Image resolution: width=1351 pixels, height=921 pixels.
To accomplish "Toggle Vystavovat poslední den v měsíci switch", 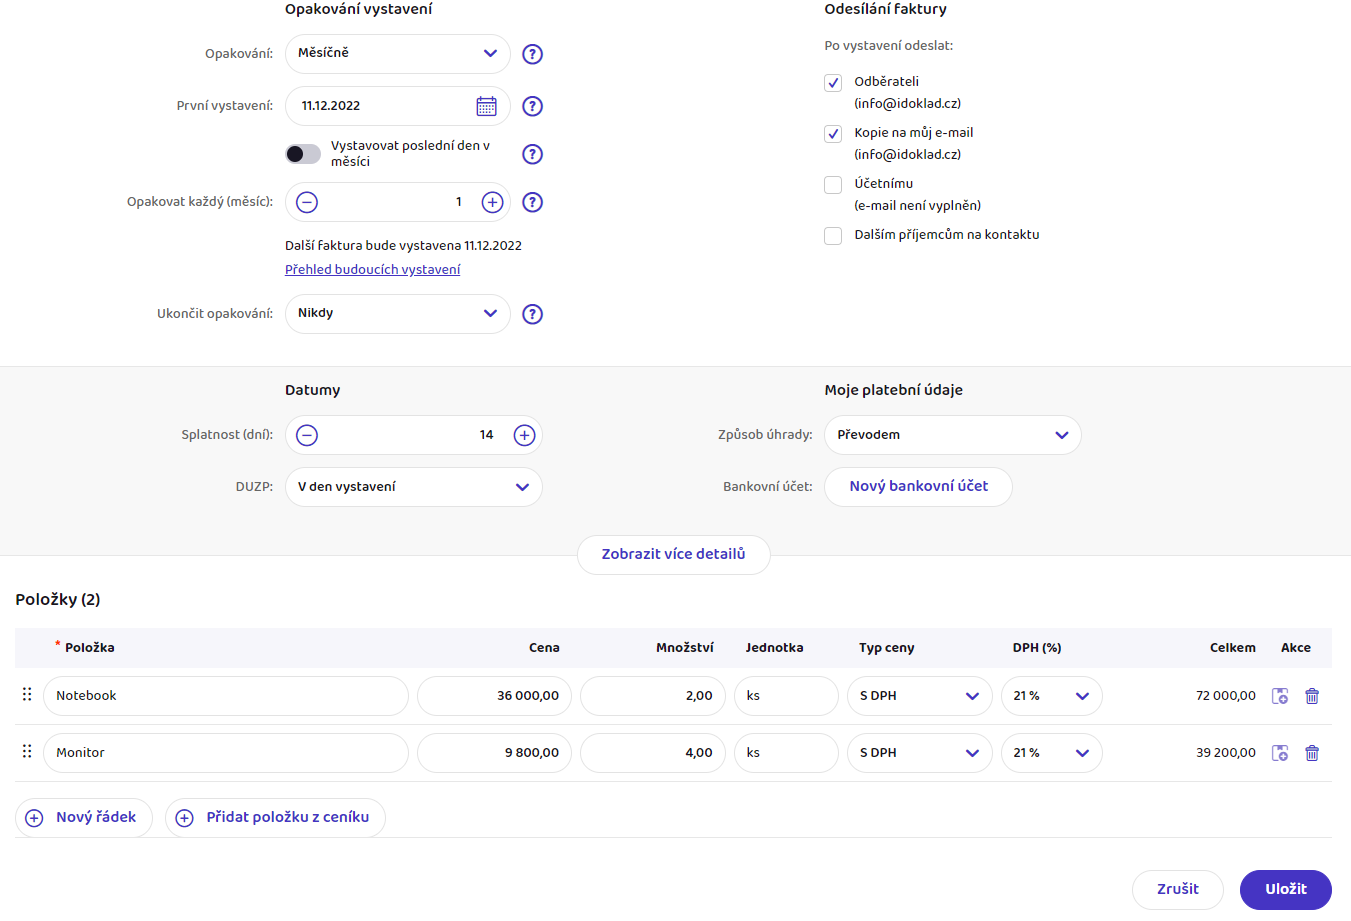I will pyautogui.click(x=303, y=154).
